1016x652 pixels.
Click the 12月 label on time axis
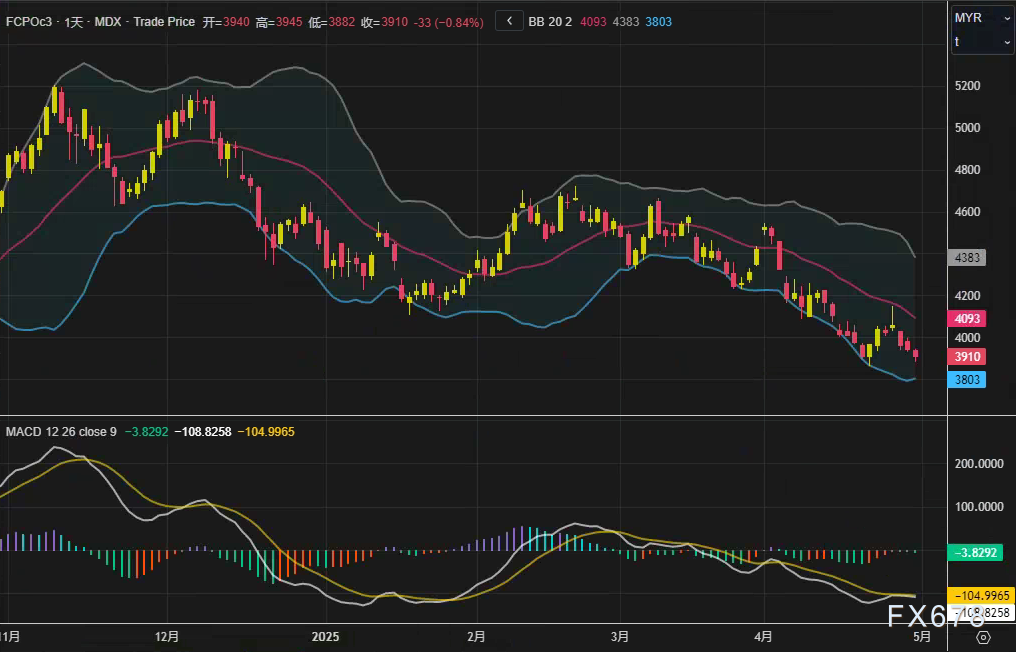tap(168, 636)
